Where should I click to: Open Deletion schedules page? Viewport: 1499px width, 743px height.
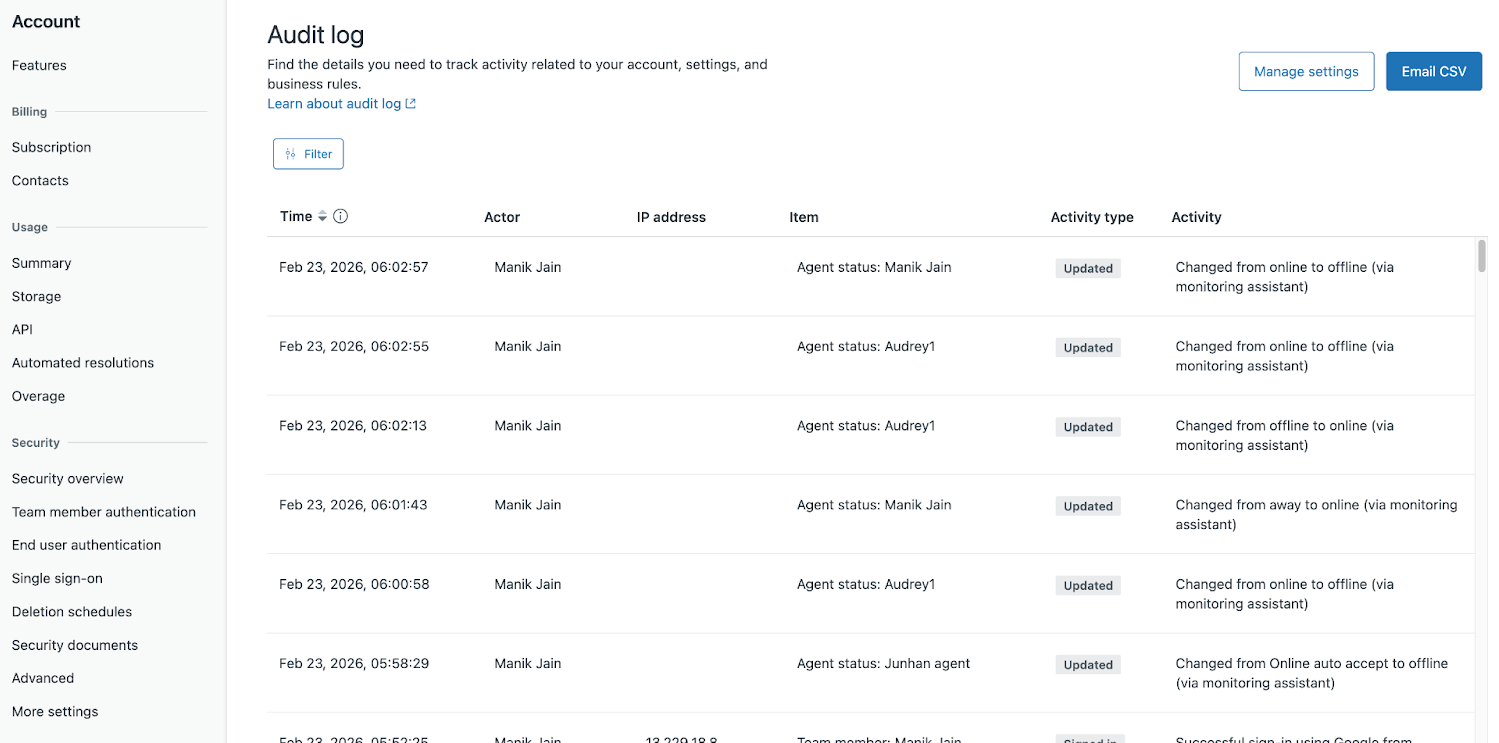(72, 612)
